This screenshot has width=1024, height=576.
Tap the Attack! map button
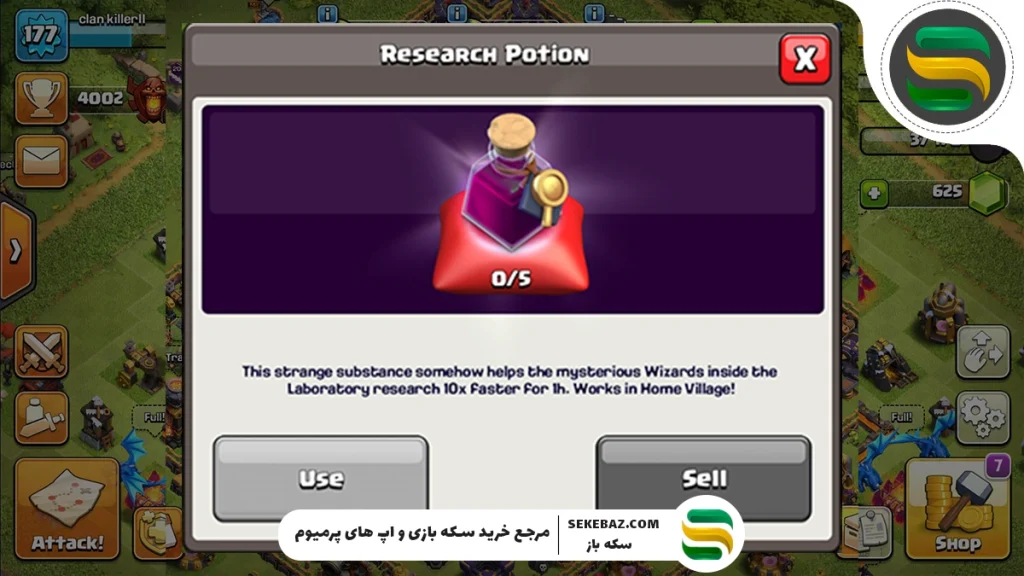67,509
